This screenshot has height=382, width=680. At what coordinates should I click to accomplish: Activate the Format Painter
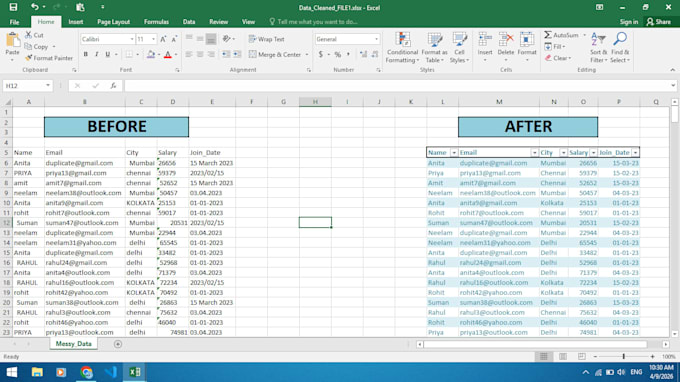coord(49,58)
